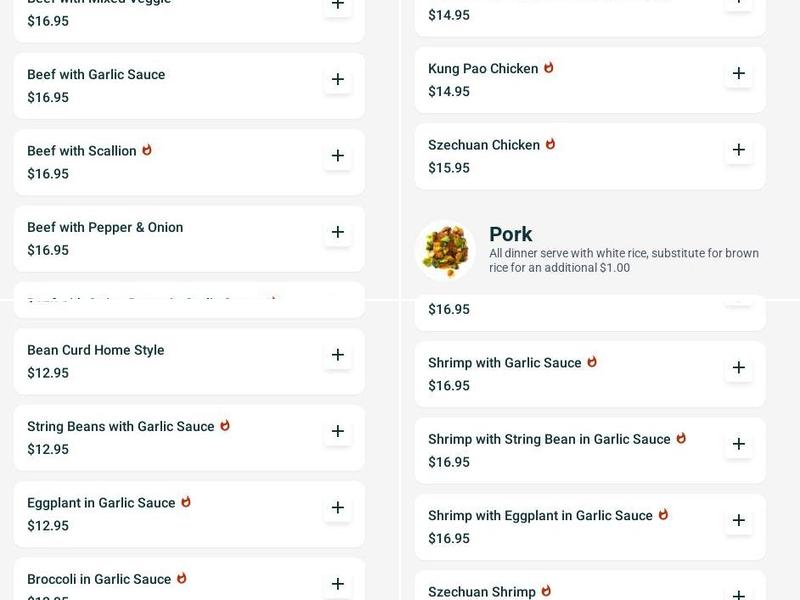Click the Szechuan Chicken spicy flame icon
800x600 pixels.
click(x=550, y=144)
